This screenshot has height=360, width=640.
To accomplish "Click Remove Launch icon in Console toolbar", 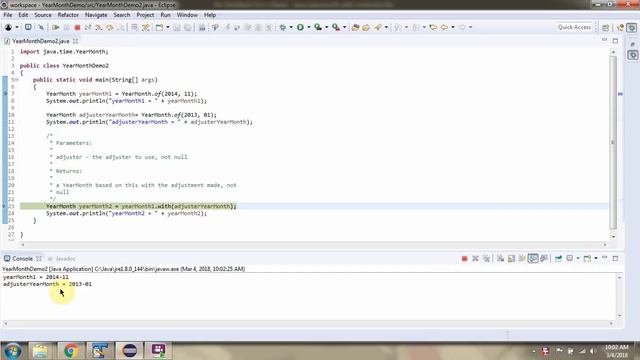I will (x=475, y=259).
